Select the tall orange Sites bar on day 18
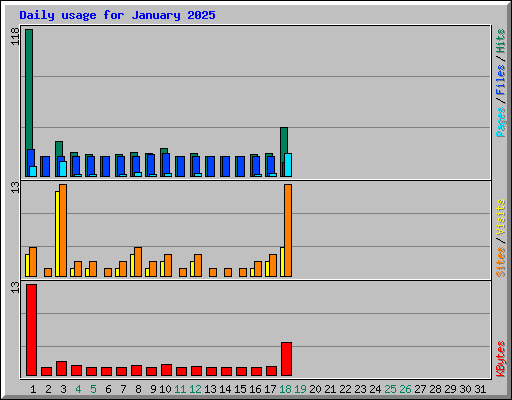Image resolution: width=512 pixels, height=400 pixels. click(288, 230)
